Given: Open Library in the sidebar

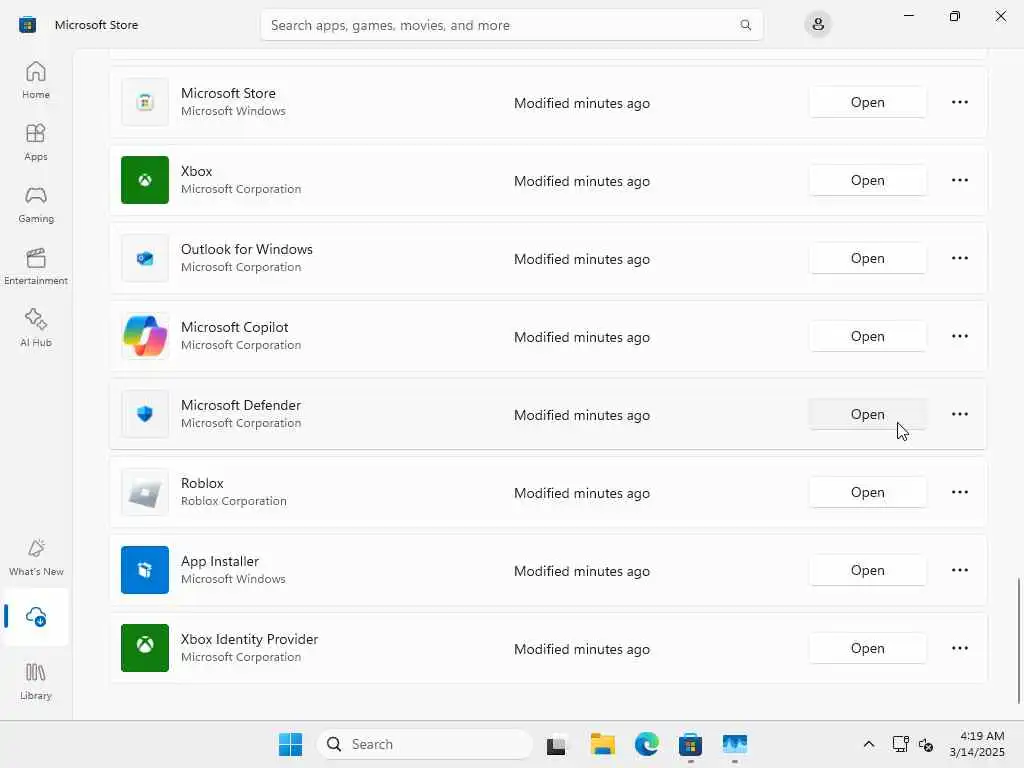Looking at the screenshot, I should pos(36,681).
